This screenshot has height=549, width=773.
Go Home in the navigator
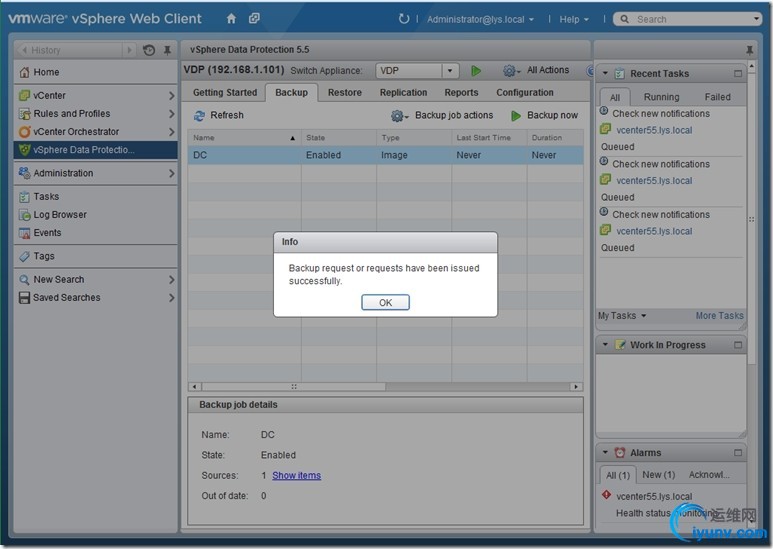46,72
